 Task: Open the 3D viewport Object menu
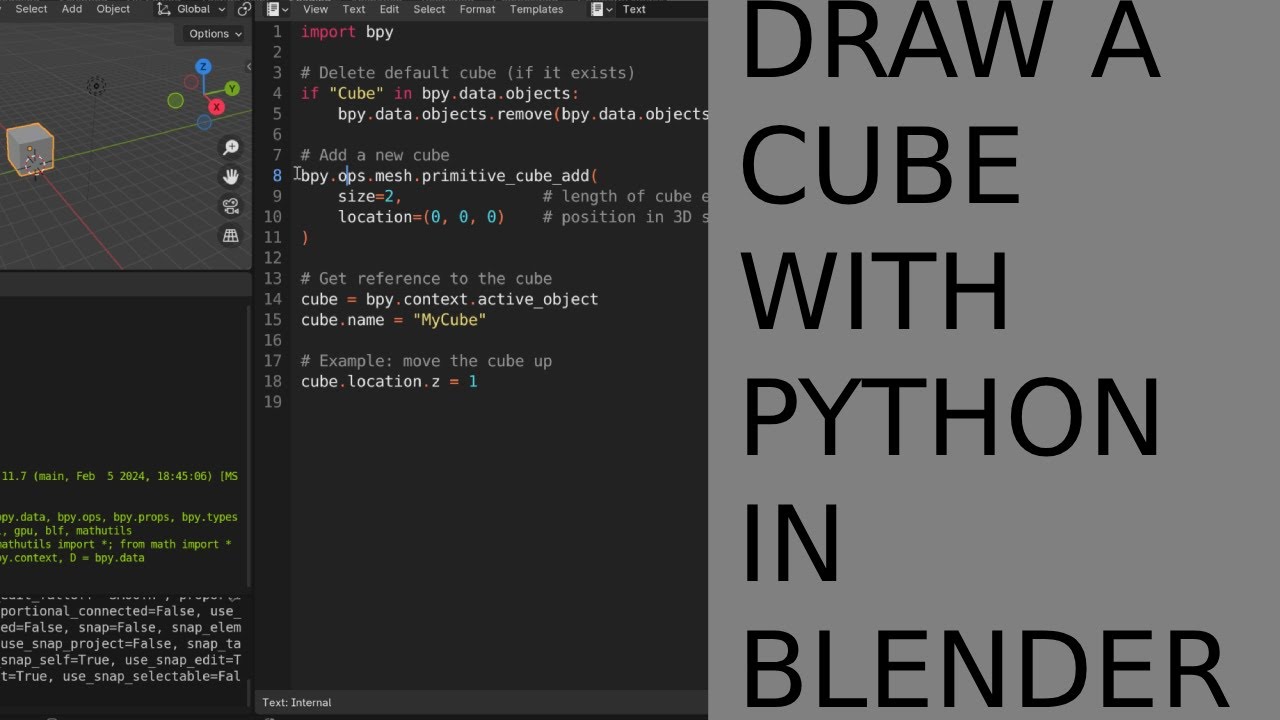(x=113, y=9)
